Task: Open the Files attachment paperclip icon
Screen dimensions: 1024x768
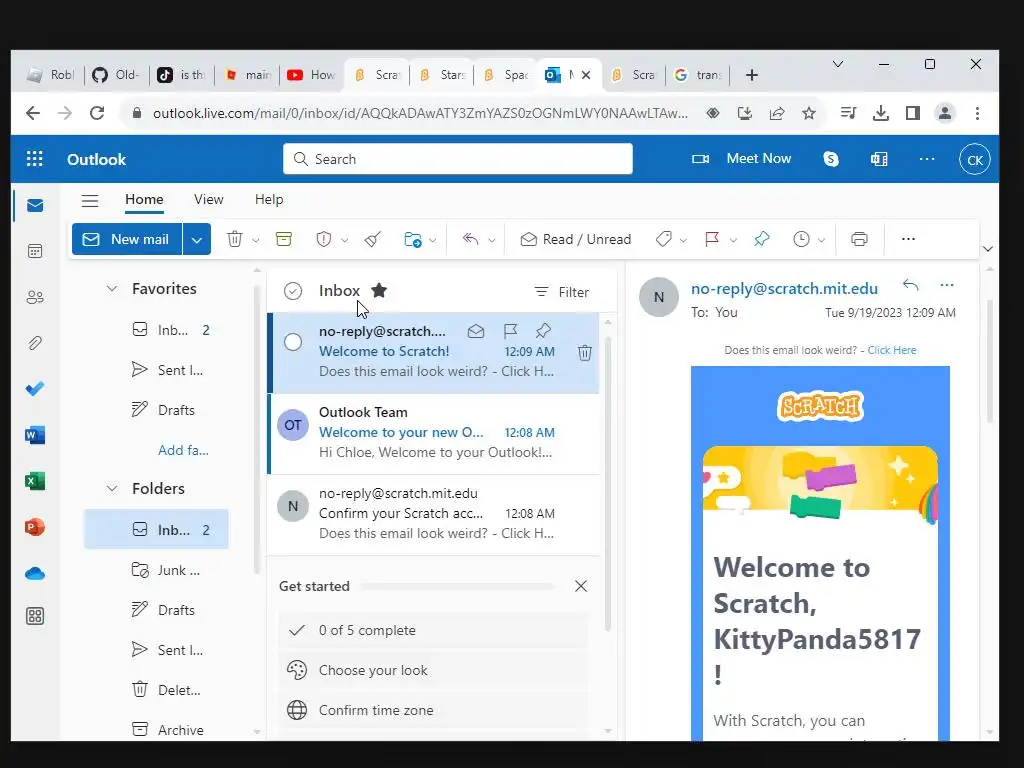Action: point(35,343)
